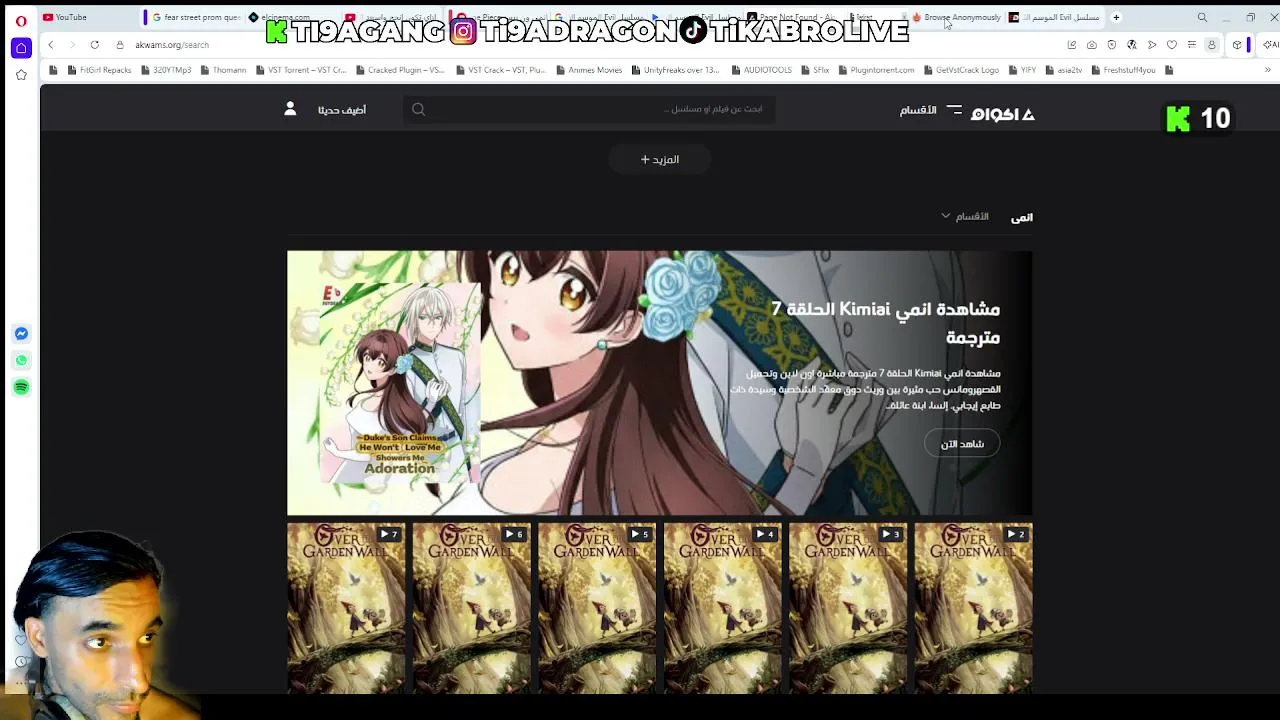Reload the akwams.org page
The image size is (1280, 720).
point(94,45)
